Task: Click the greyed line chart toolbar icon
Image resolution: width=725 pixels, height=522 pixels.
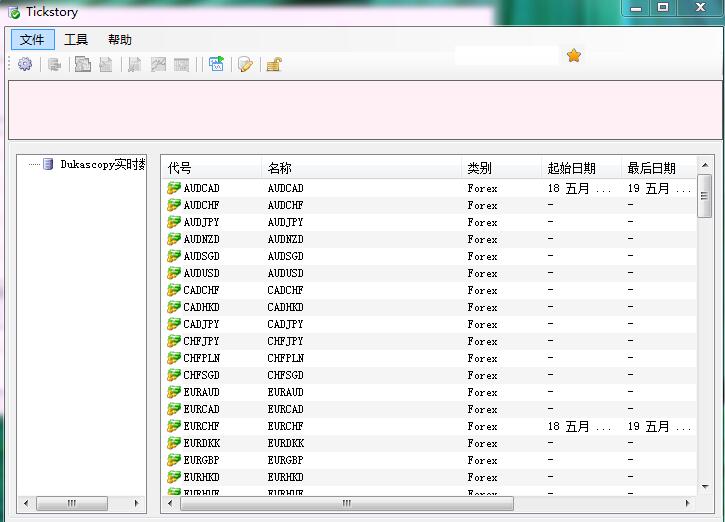Action: [x=158, y=64]
